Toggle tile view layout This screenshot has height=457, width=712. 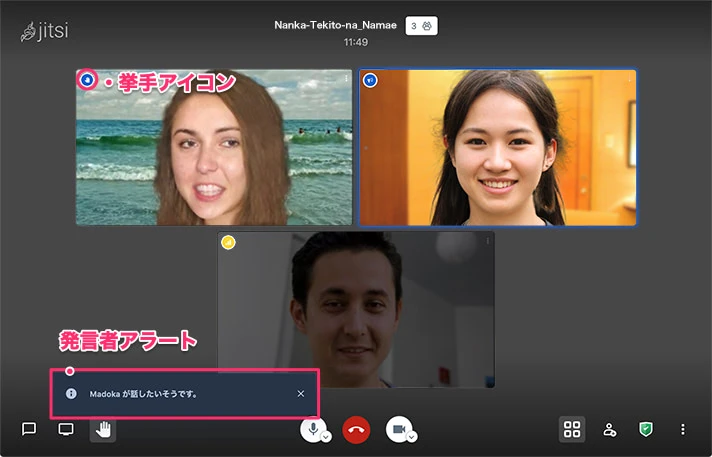(x=572, y=429)
